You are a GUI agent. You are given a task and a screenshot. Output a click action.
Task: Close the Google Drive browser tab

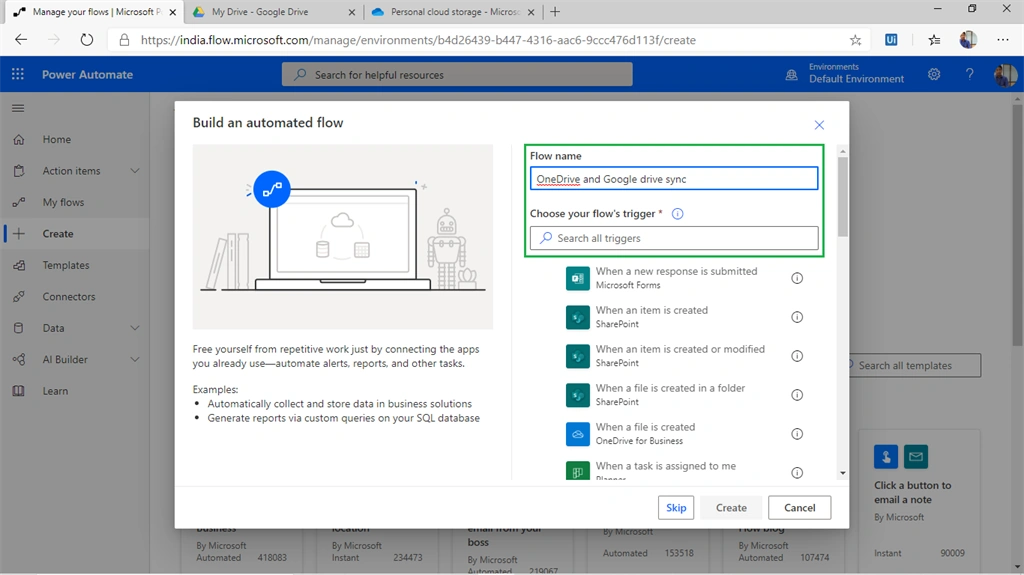point(351,12)
